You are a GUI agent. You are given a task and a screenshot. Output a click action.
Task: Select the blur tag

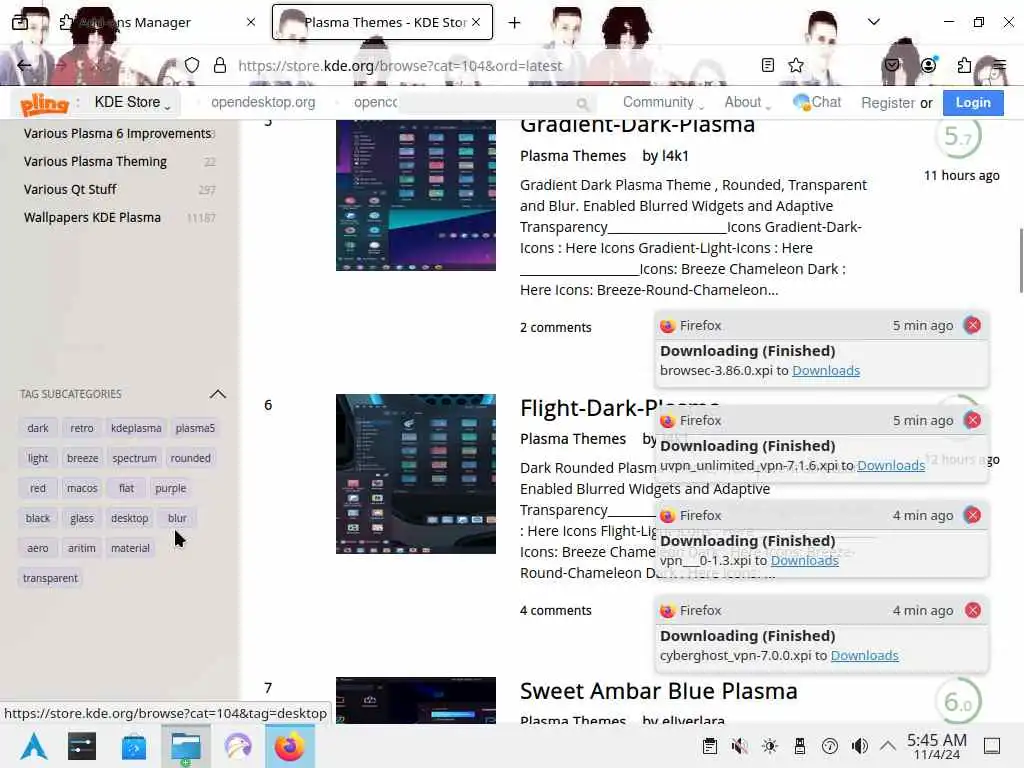[x=177, y=518]
